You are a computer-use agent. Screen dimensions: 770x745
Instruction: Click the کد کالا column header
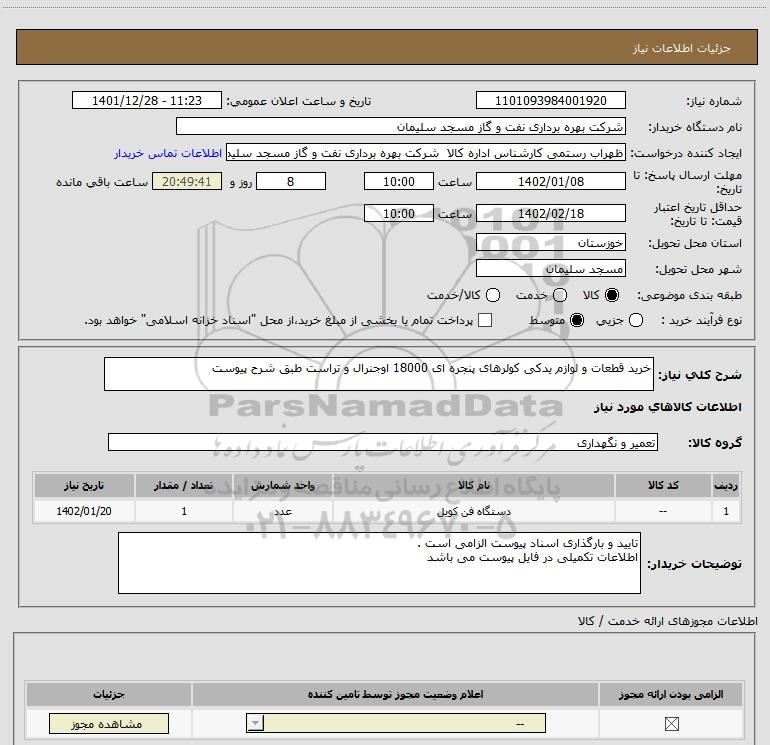point(663,485)
